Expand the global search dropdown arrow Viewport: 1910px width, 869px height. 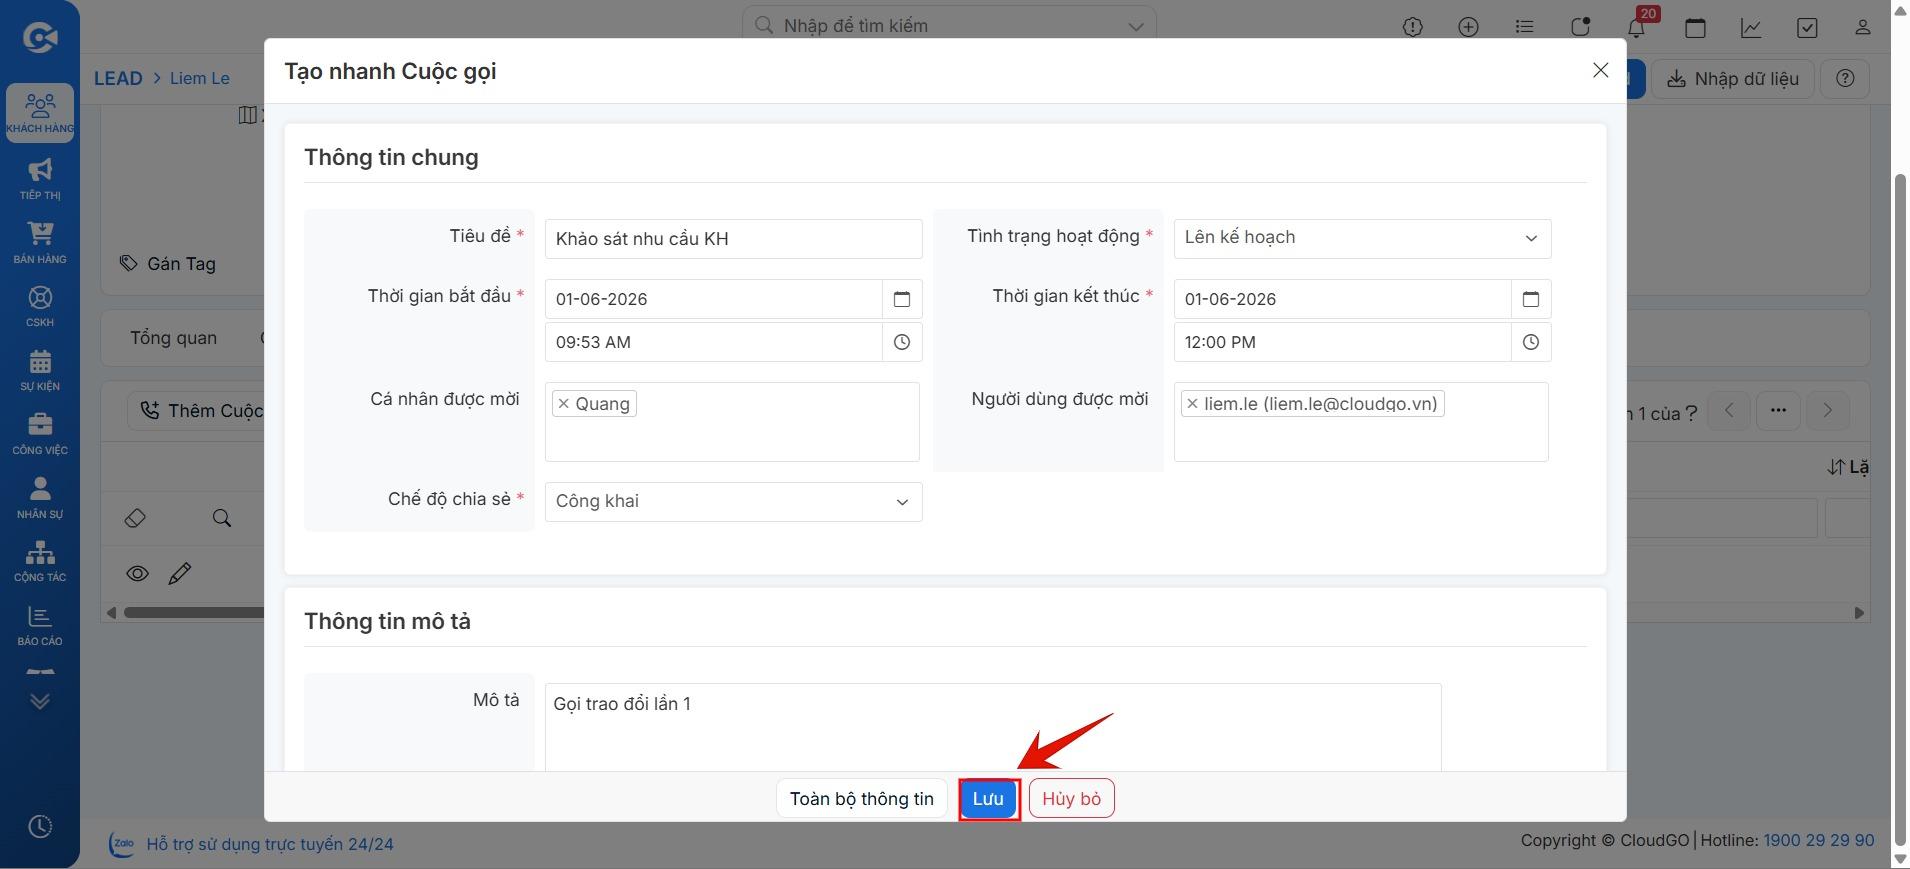tap(1135, 27)
